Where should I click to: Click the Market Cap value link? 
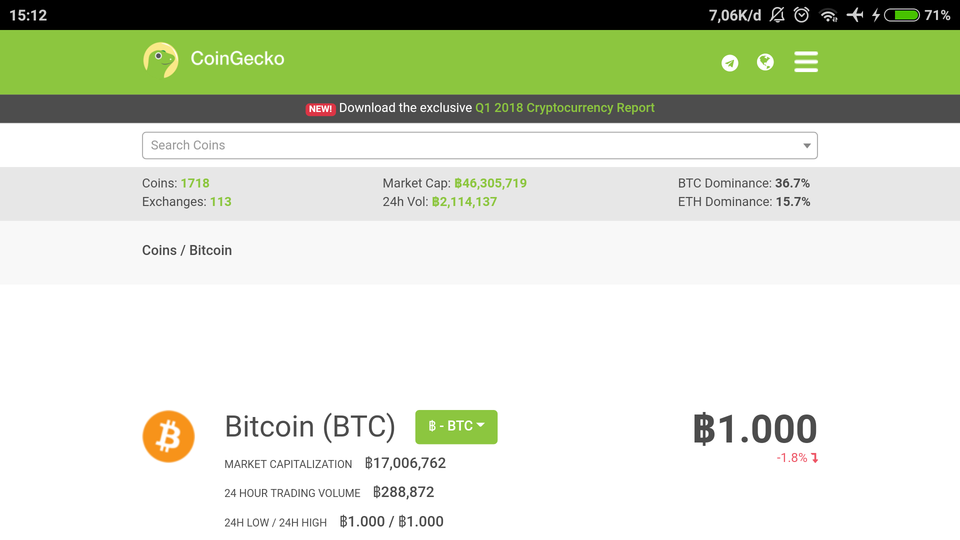click(490, 183)
